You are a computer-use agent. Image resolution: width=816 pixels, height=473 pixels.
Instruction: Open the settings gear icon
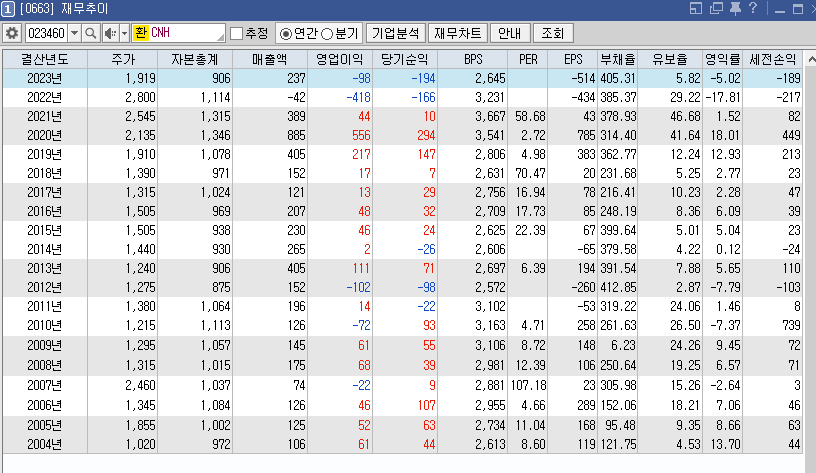coord(11,33)
